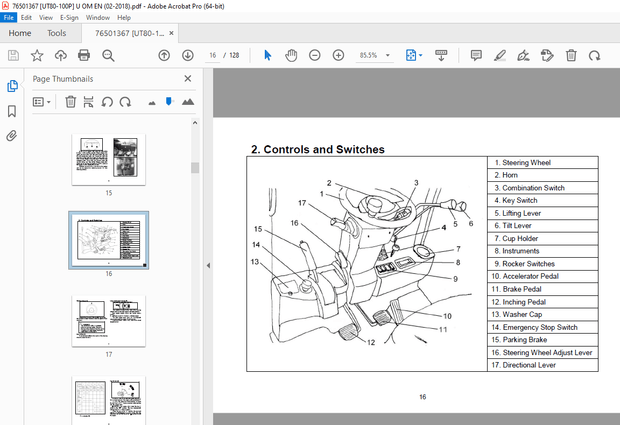The width and height of the screenshot is (620, 425).
Task: Close the Page Thumbnails panel
Action: 188,79
